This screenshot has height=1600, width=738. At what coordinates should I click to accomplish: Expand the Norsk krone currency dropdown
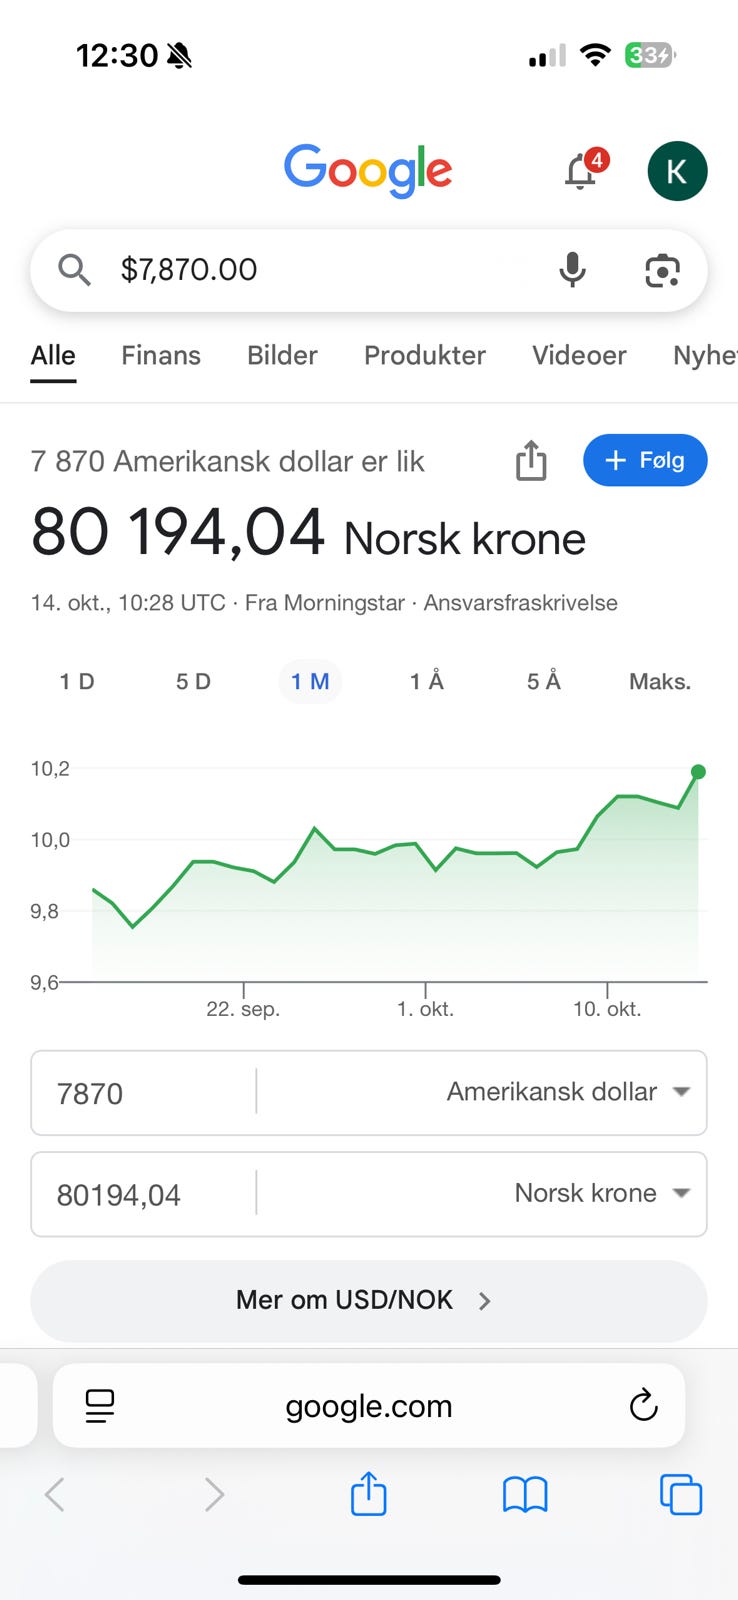(x=601, y=1193)
